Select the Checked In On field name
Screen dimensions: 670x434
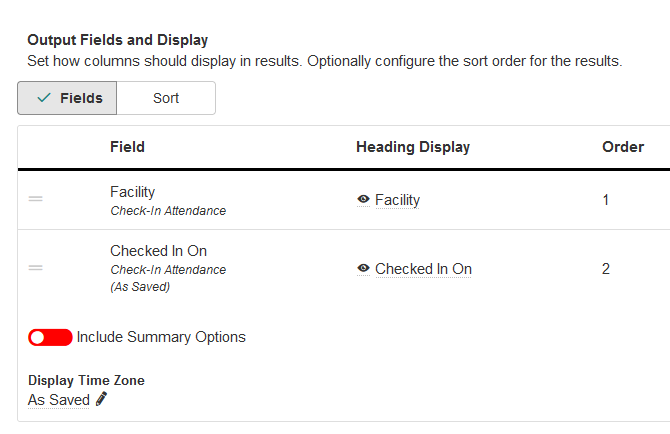158,251
